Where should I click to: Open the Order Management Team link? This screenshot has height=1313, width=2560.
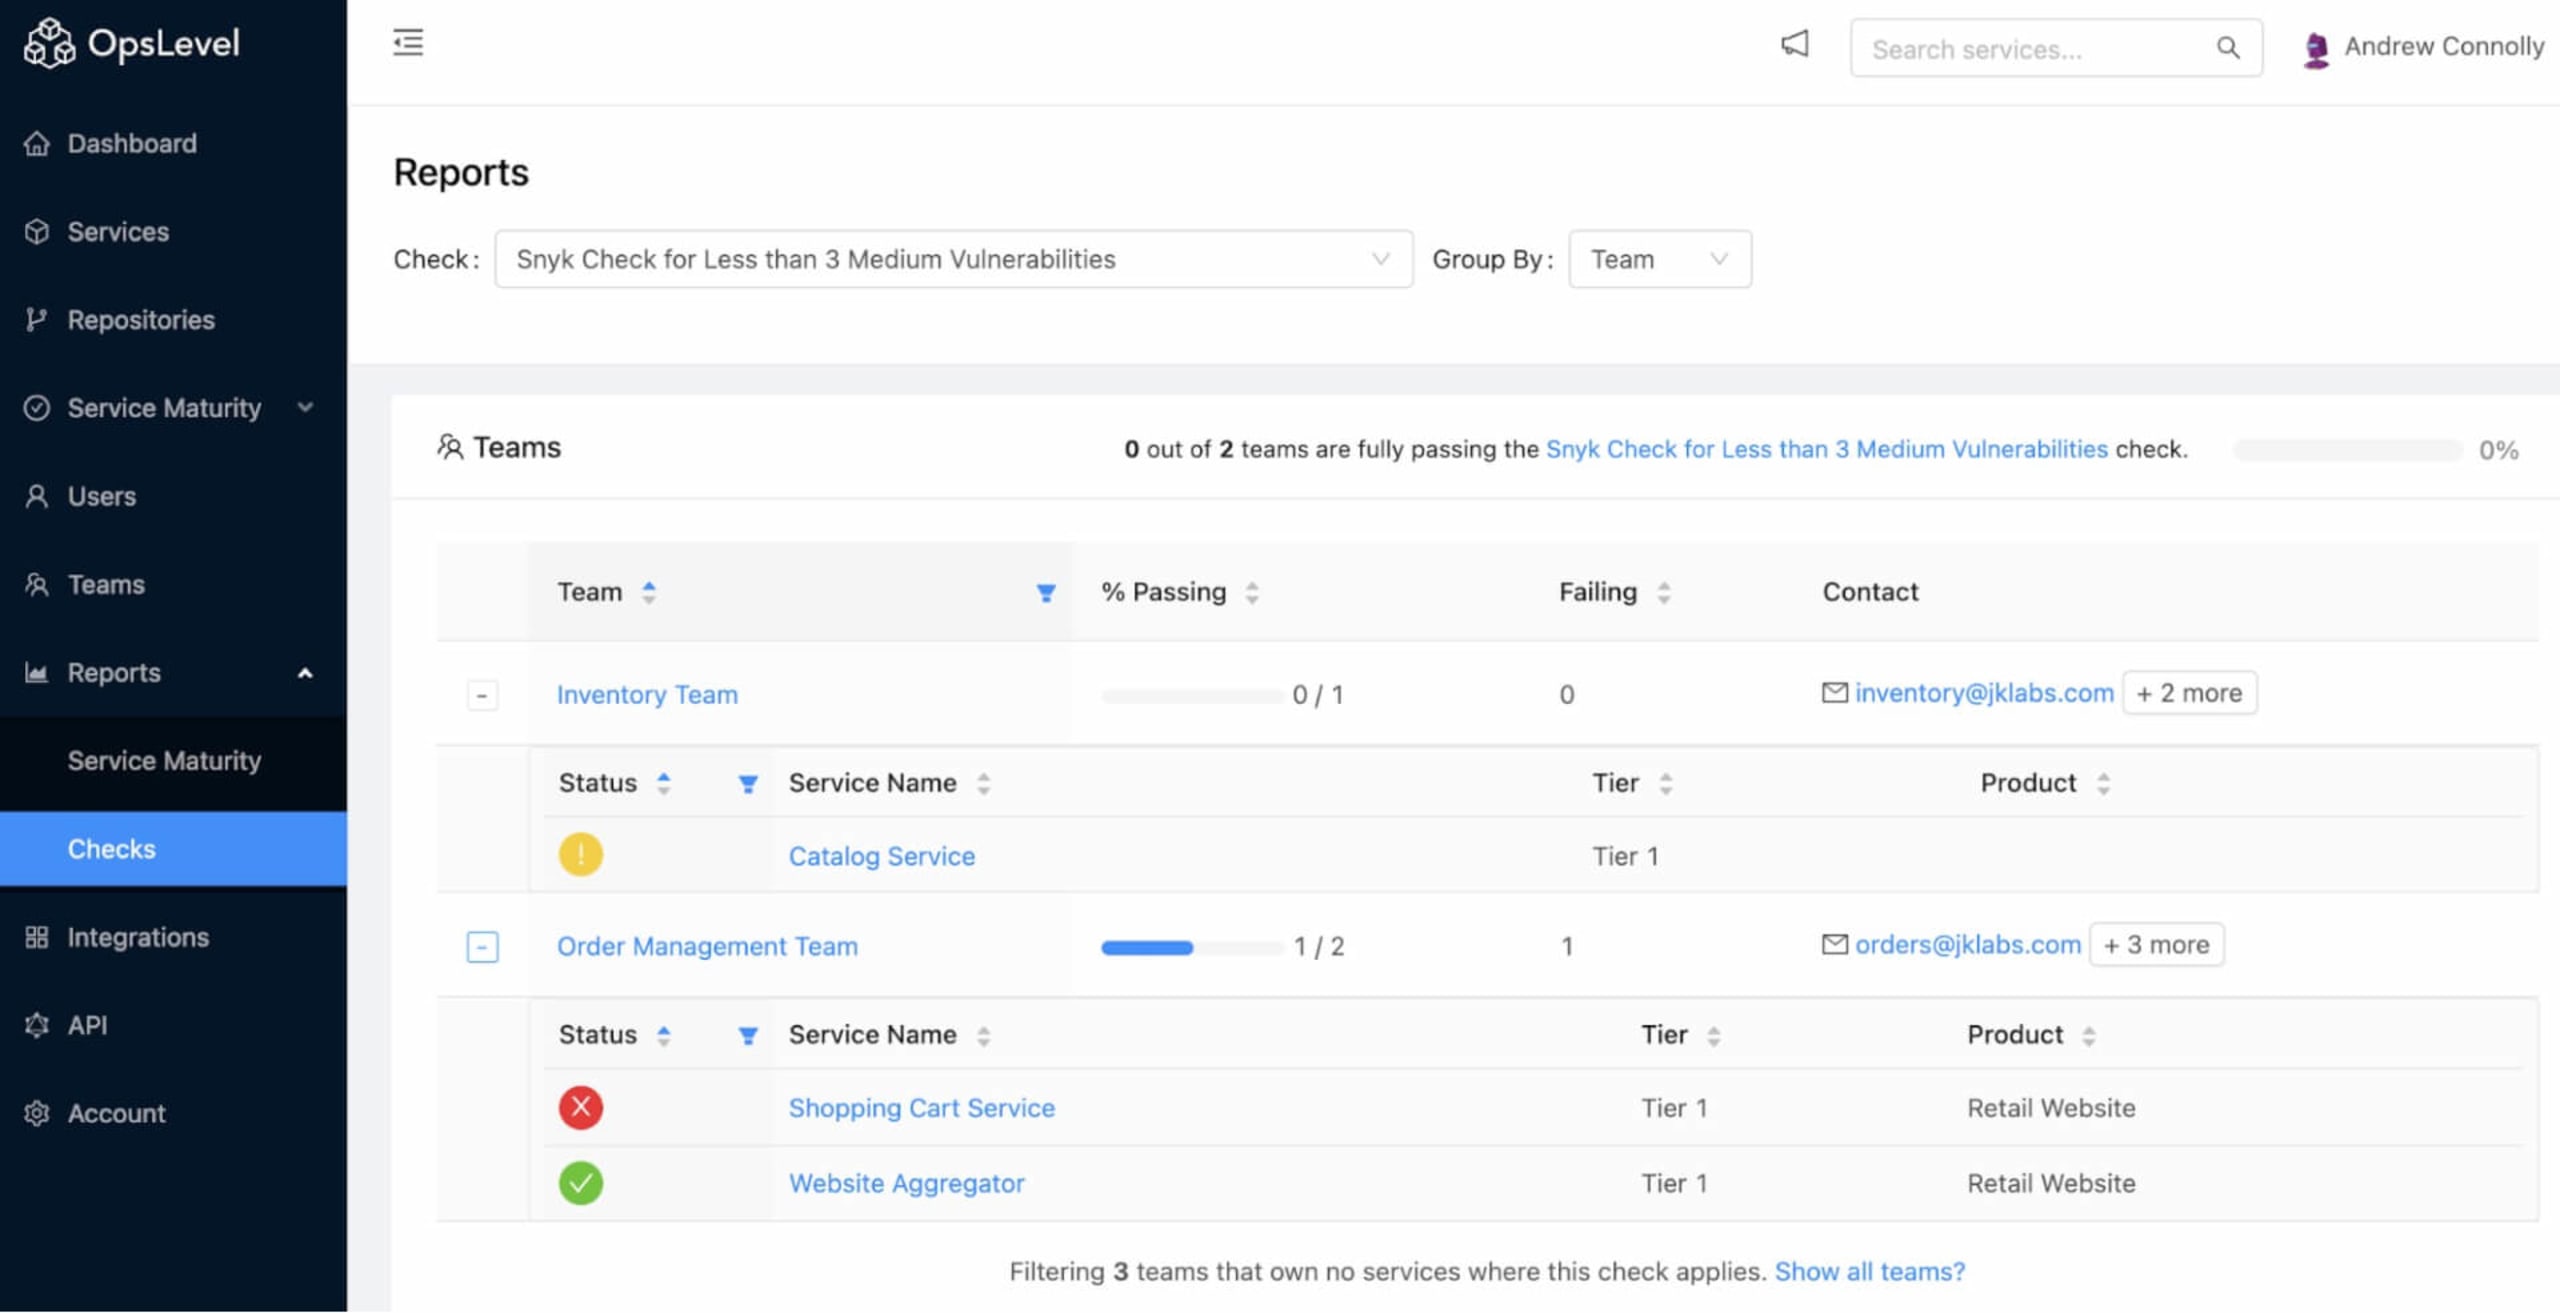707,946
